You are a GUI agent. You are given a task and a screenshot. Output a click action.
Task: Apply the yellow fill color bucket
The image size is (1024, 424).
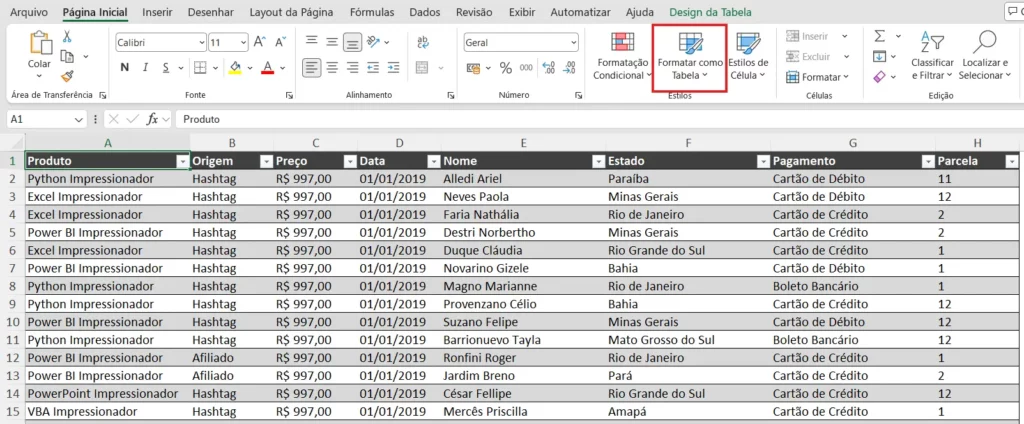[235, 67]
